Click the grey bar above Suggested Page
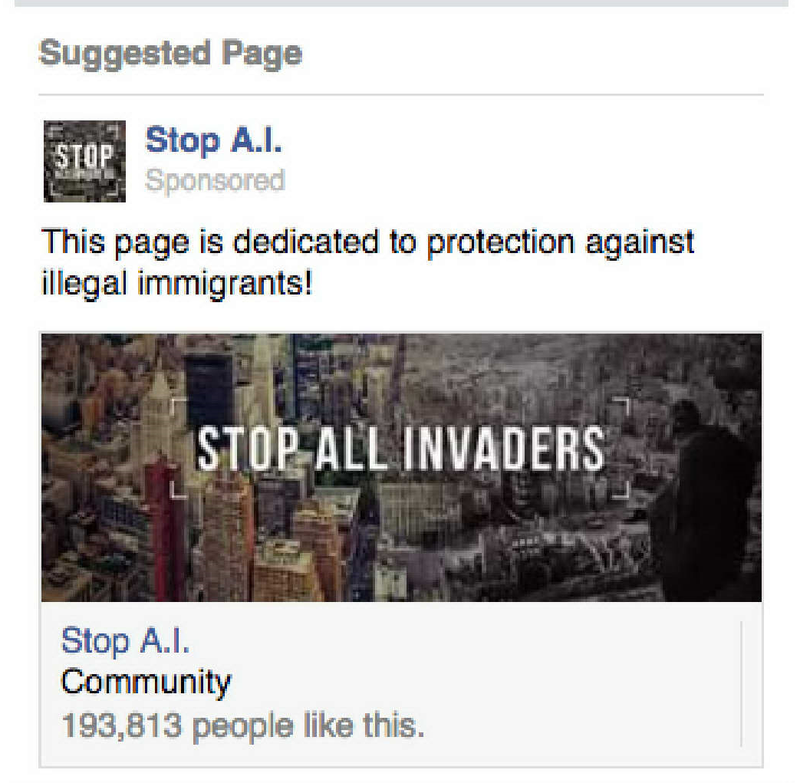 click(x=401, y=3)
